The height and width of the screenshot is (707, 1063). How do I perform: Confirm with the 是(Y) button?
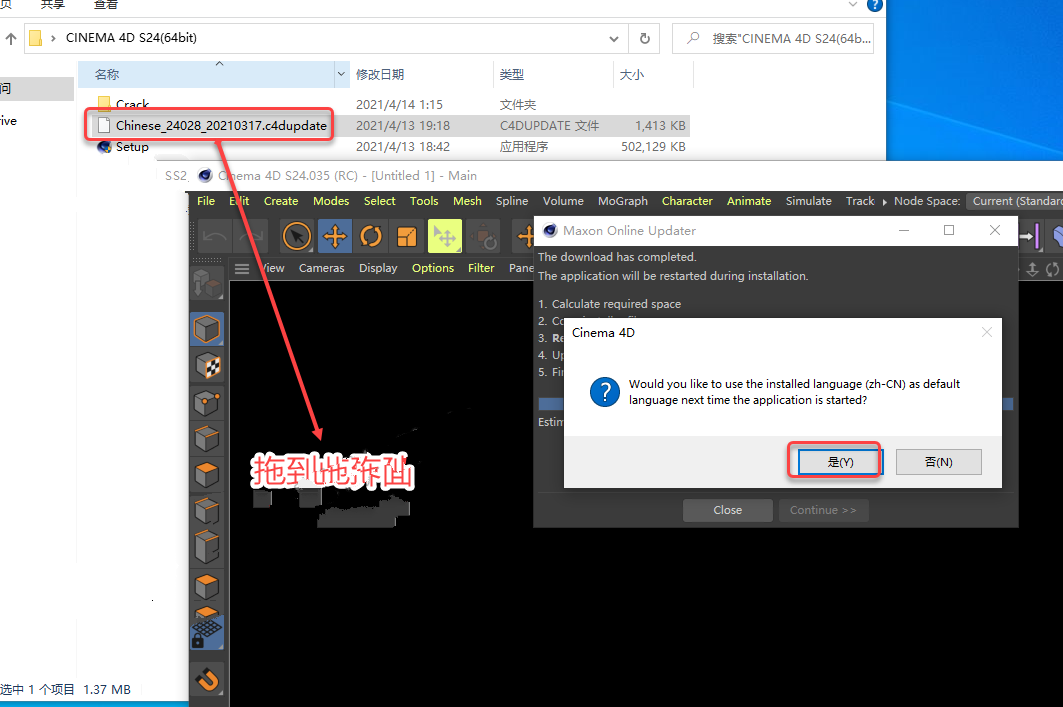coord(840,462)
